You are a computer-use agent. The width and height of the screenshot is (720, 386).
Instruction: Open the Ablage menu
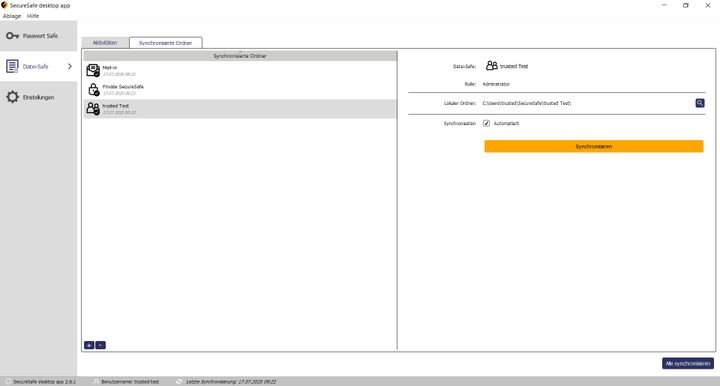(x=12, y=16)
